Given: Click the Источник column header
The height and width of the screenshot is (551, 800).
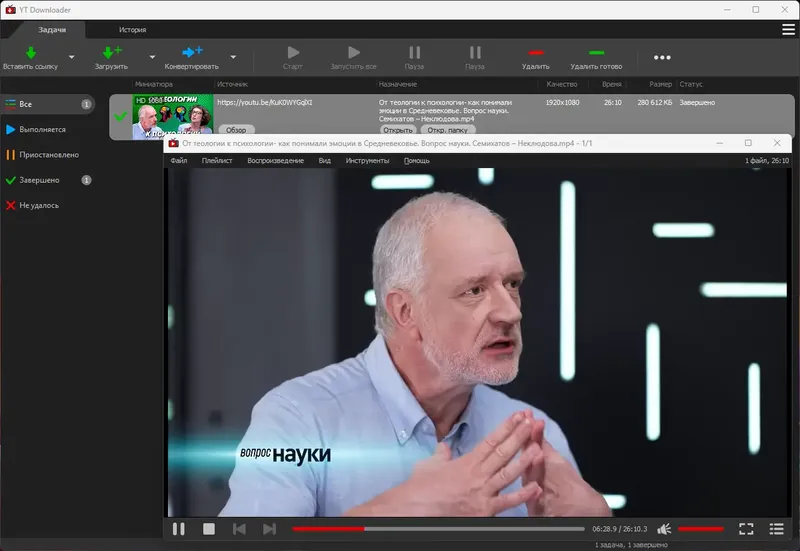Looking at the screenshot, I should pyautogui.click(x=233, y=84).
